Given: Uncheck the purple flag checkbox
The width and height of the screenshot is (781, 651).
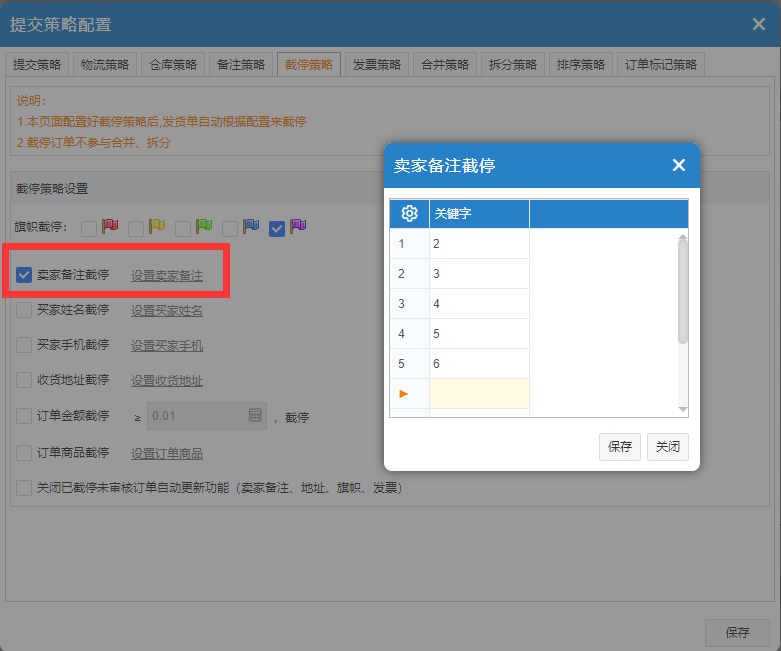Looking at the screenshot, I should (276, 229).
